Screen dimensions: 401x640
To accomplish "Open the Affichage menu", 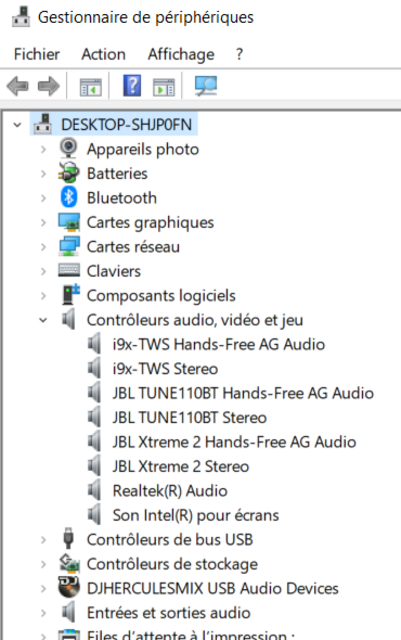I will (x=181, y=54).
